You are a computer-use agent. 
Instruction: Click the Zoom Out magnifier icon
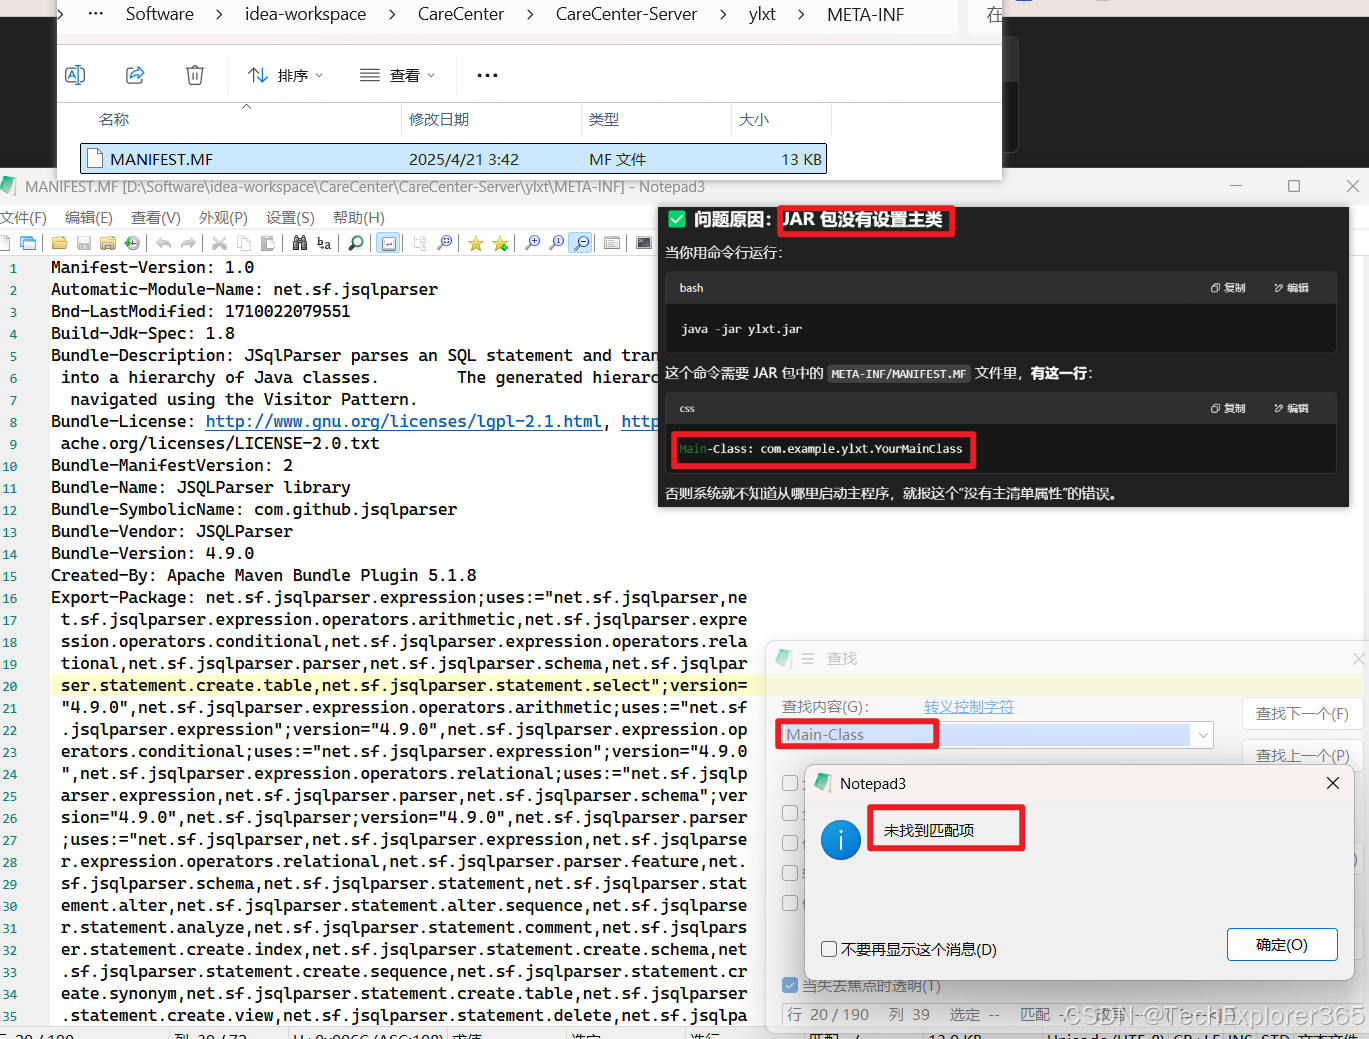(x=581, y=243)
